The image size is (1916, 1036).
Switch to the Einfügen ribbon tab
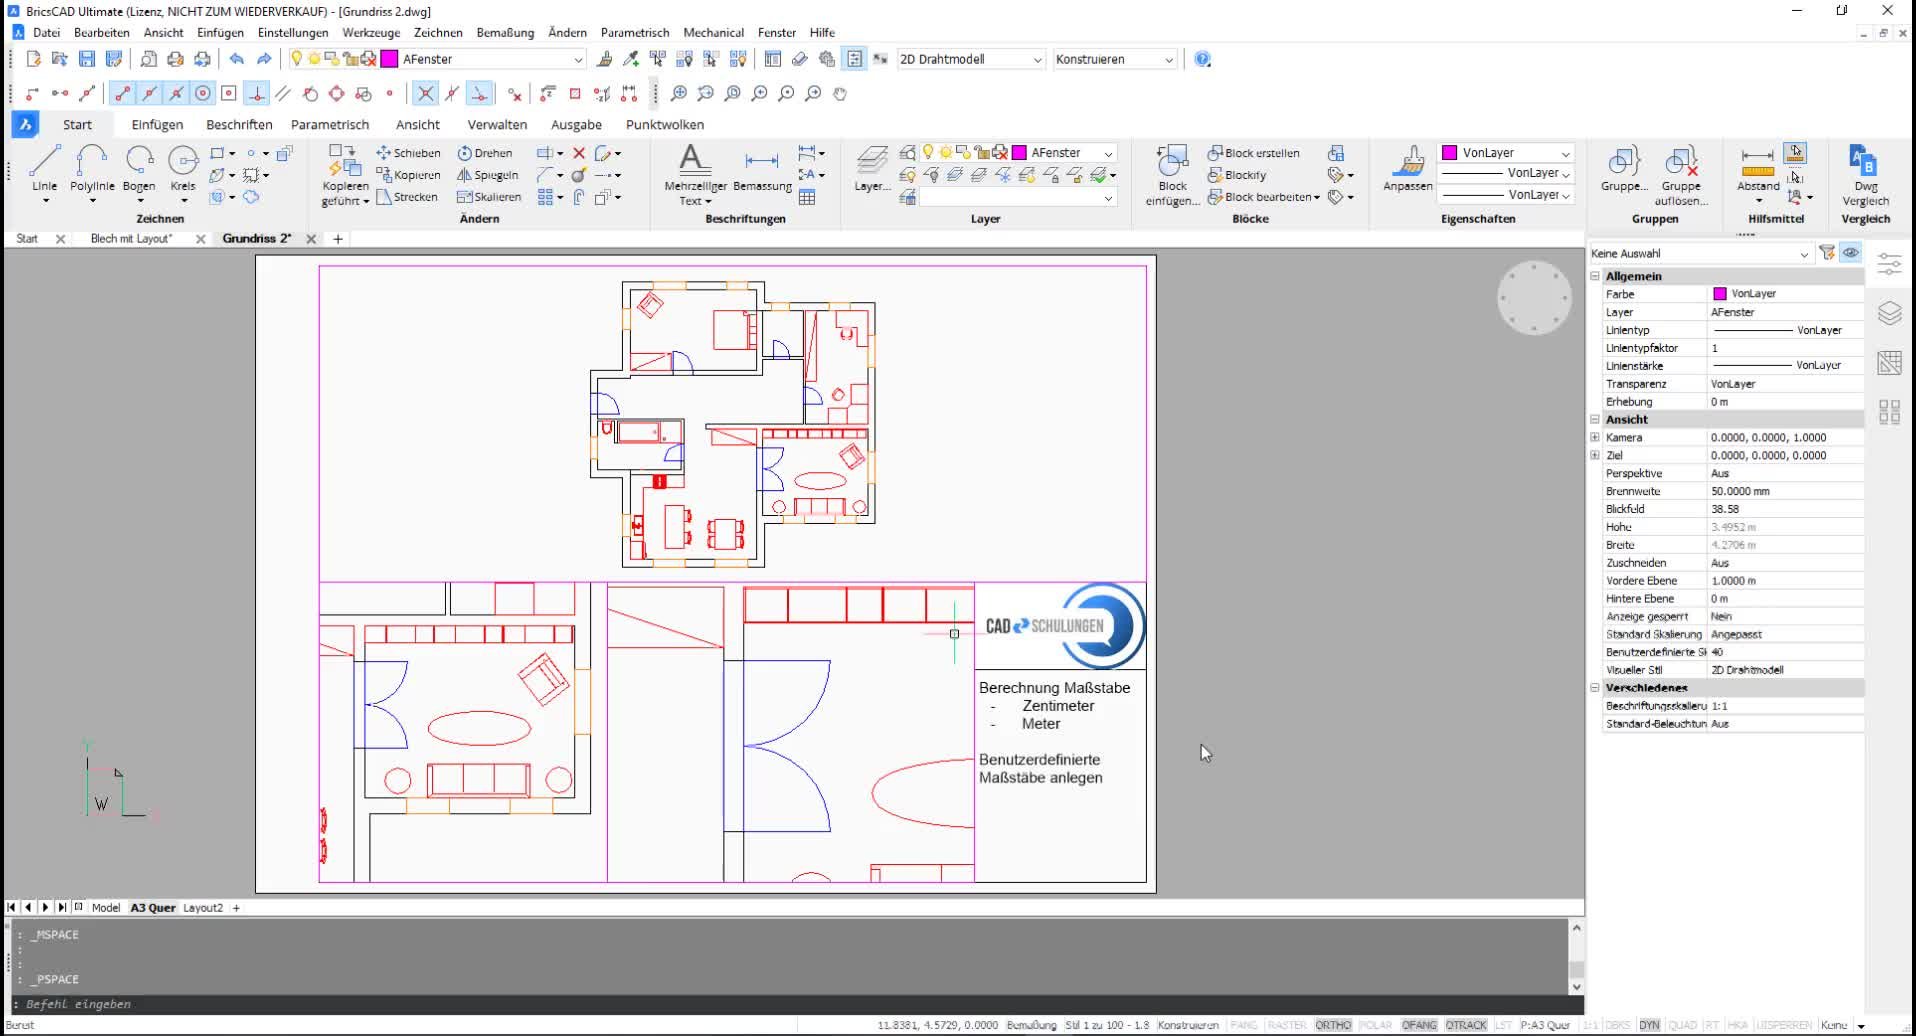157,125
